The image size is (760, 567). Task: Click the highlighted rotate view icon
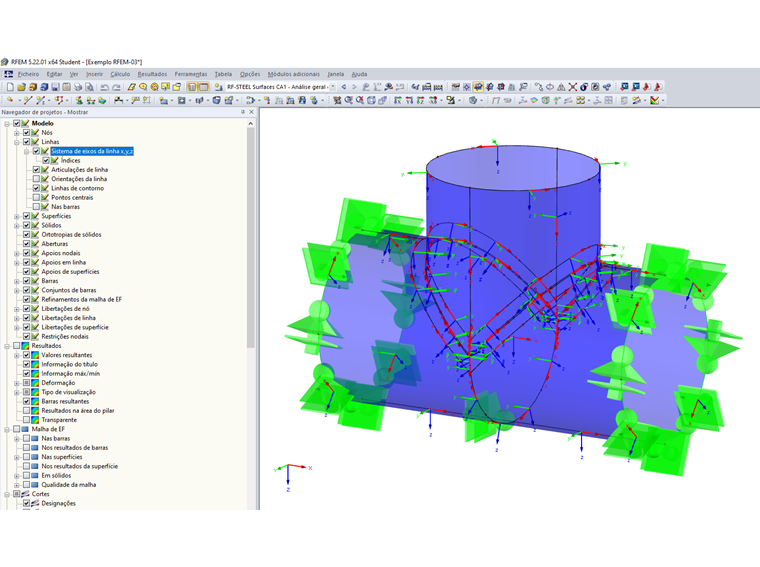click(x=478, y=87)
